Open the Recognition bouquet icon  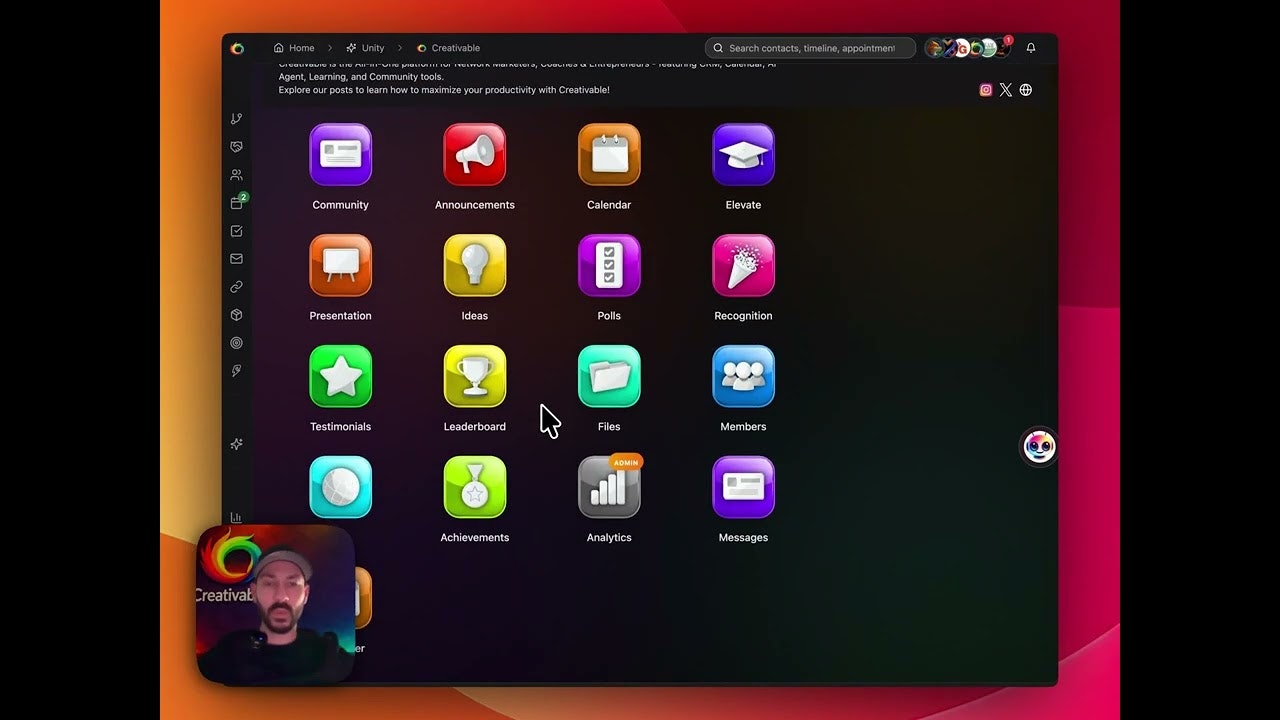743,265
